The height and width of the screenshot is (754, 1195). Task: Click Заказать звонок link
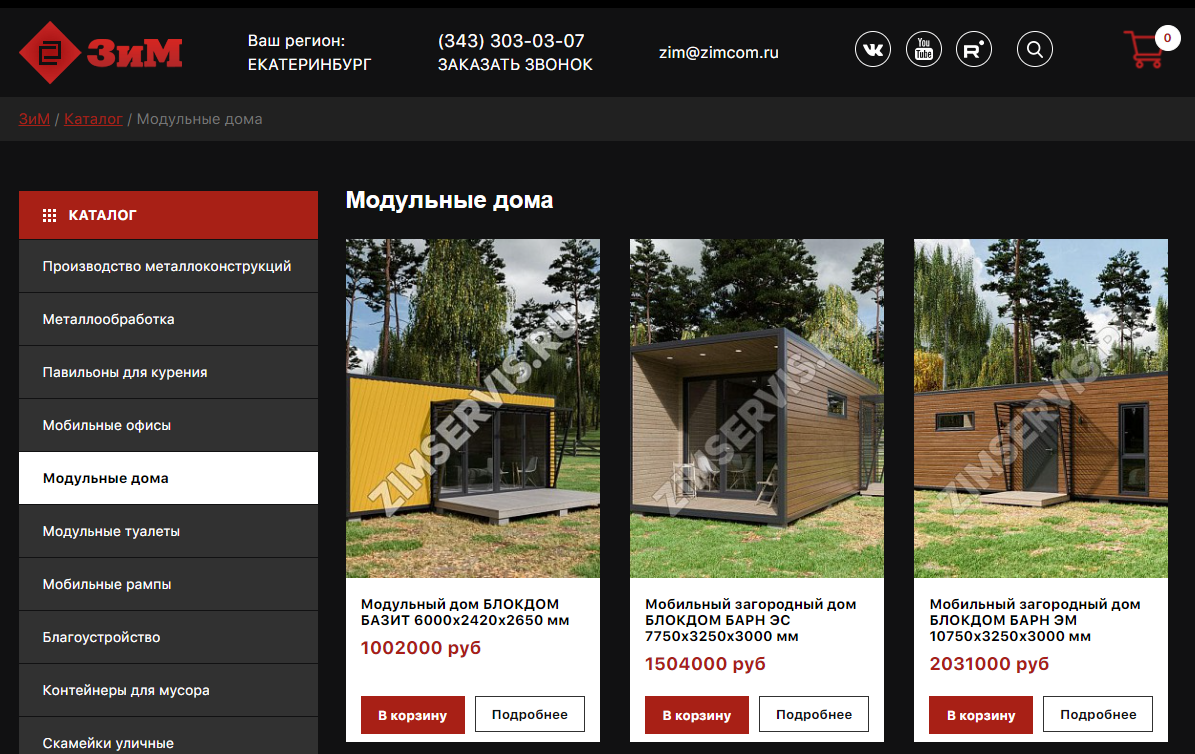pos(515,65)
